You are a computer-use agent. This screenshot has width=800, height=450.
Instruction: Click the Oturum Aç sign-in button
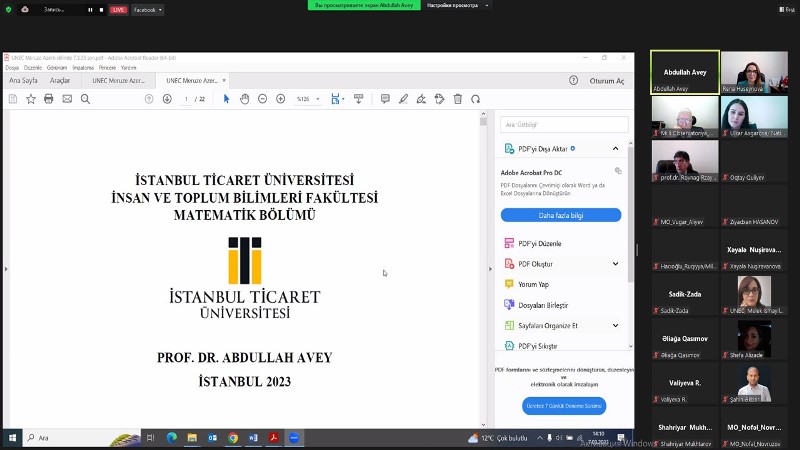[607, 81]
